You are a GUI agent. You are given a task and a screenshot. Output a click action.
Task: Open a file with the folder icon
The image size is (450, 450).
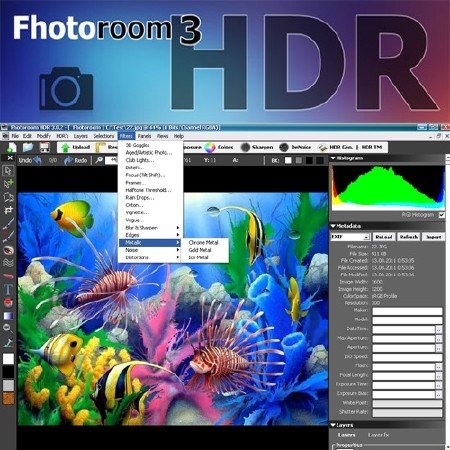(28, 147)
